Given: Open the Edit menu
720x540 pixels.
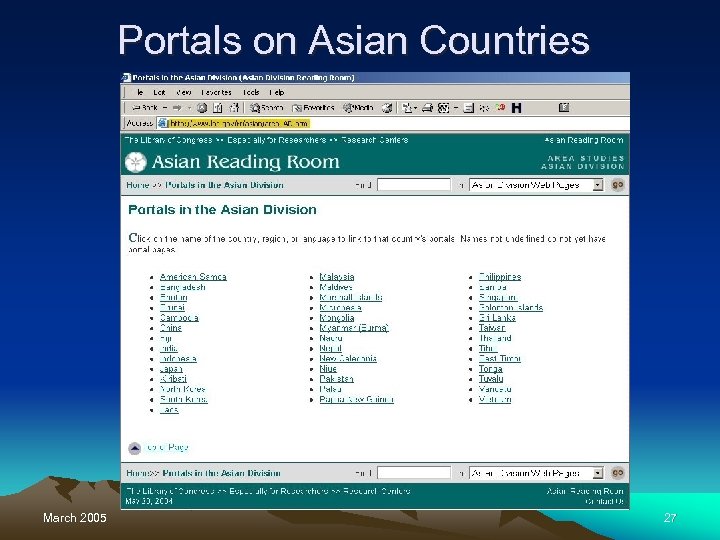Looking at the screenshot, I should [159, 92].
